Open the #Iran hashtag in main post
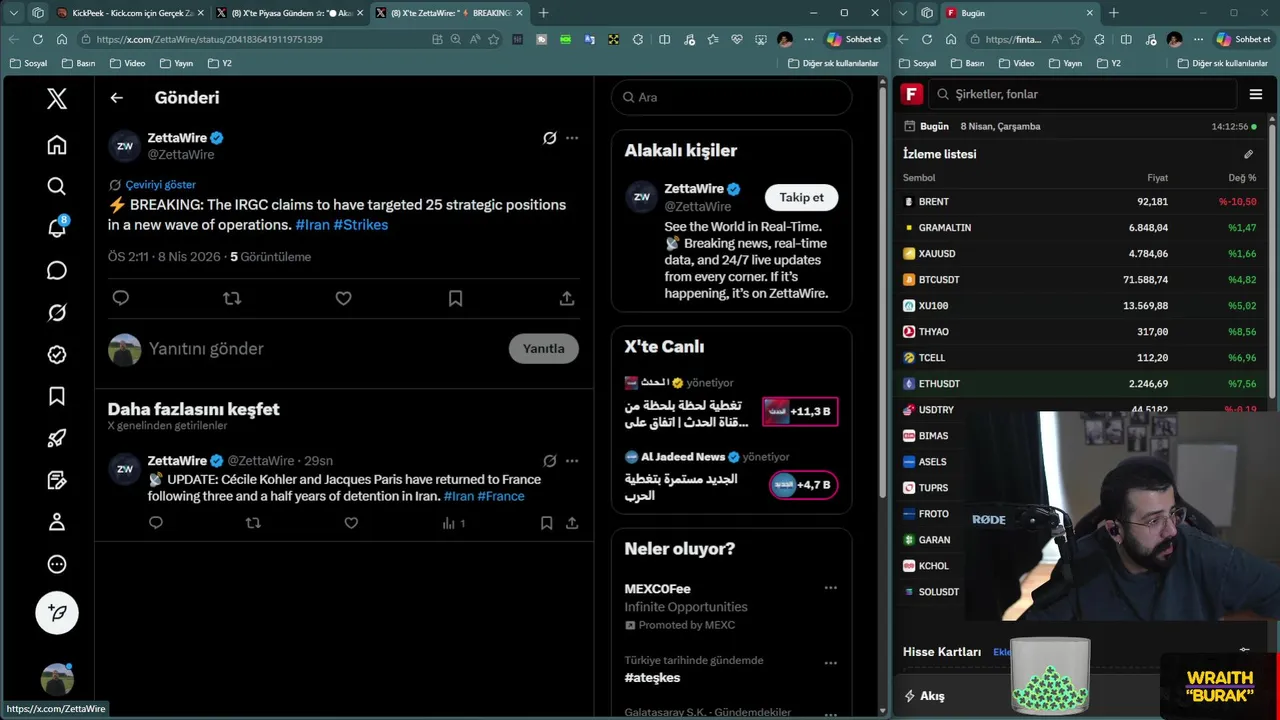The image size is (1280, 720). (x=312, y=225)
